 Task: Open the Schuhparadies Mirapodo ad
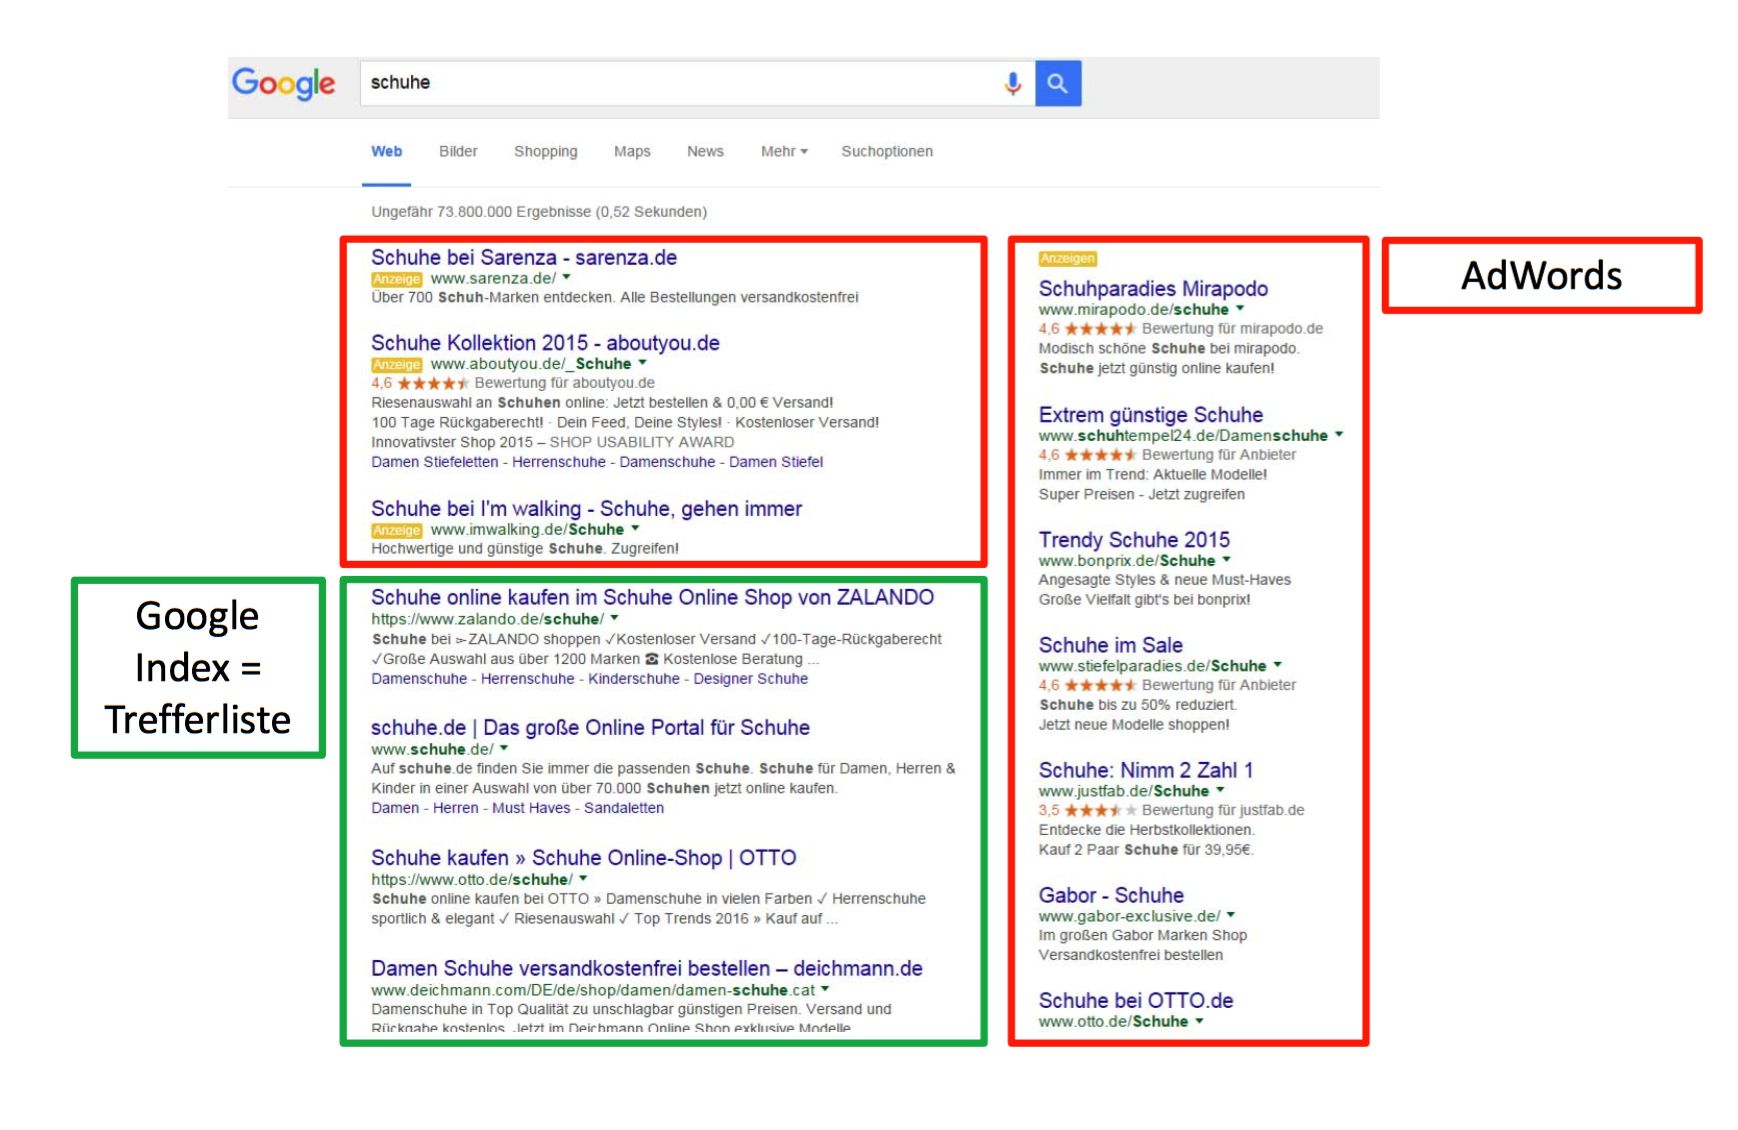point(1153,289)
